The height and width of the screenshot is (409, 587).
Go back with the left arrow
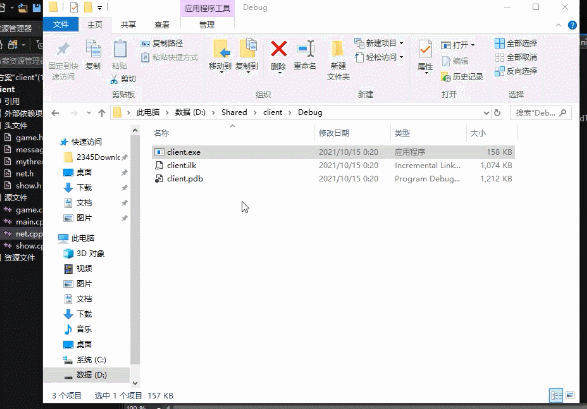pyautogui.click(x=55, y=113)
